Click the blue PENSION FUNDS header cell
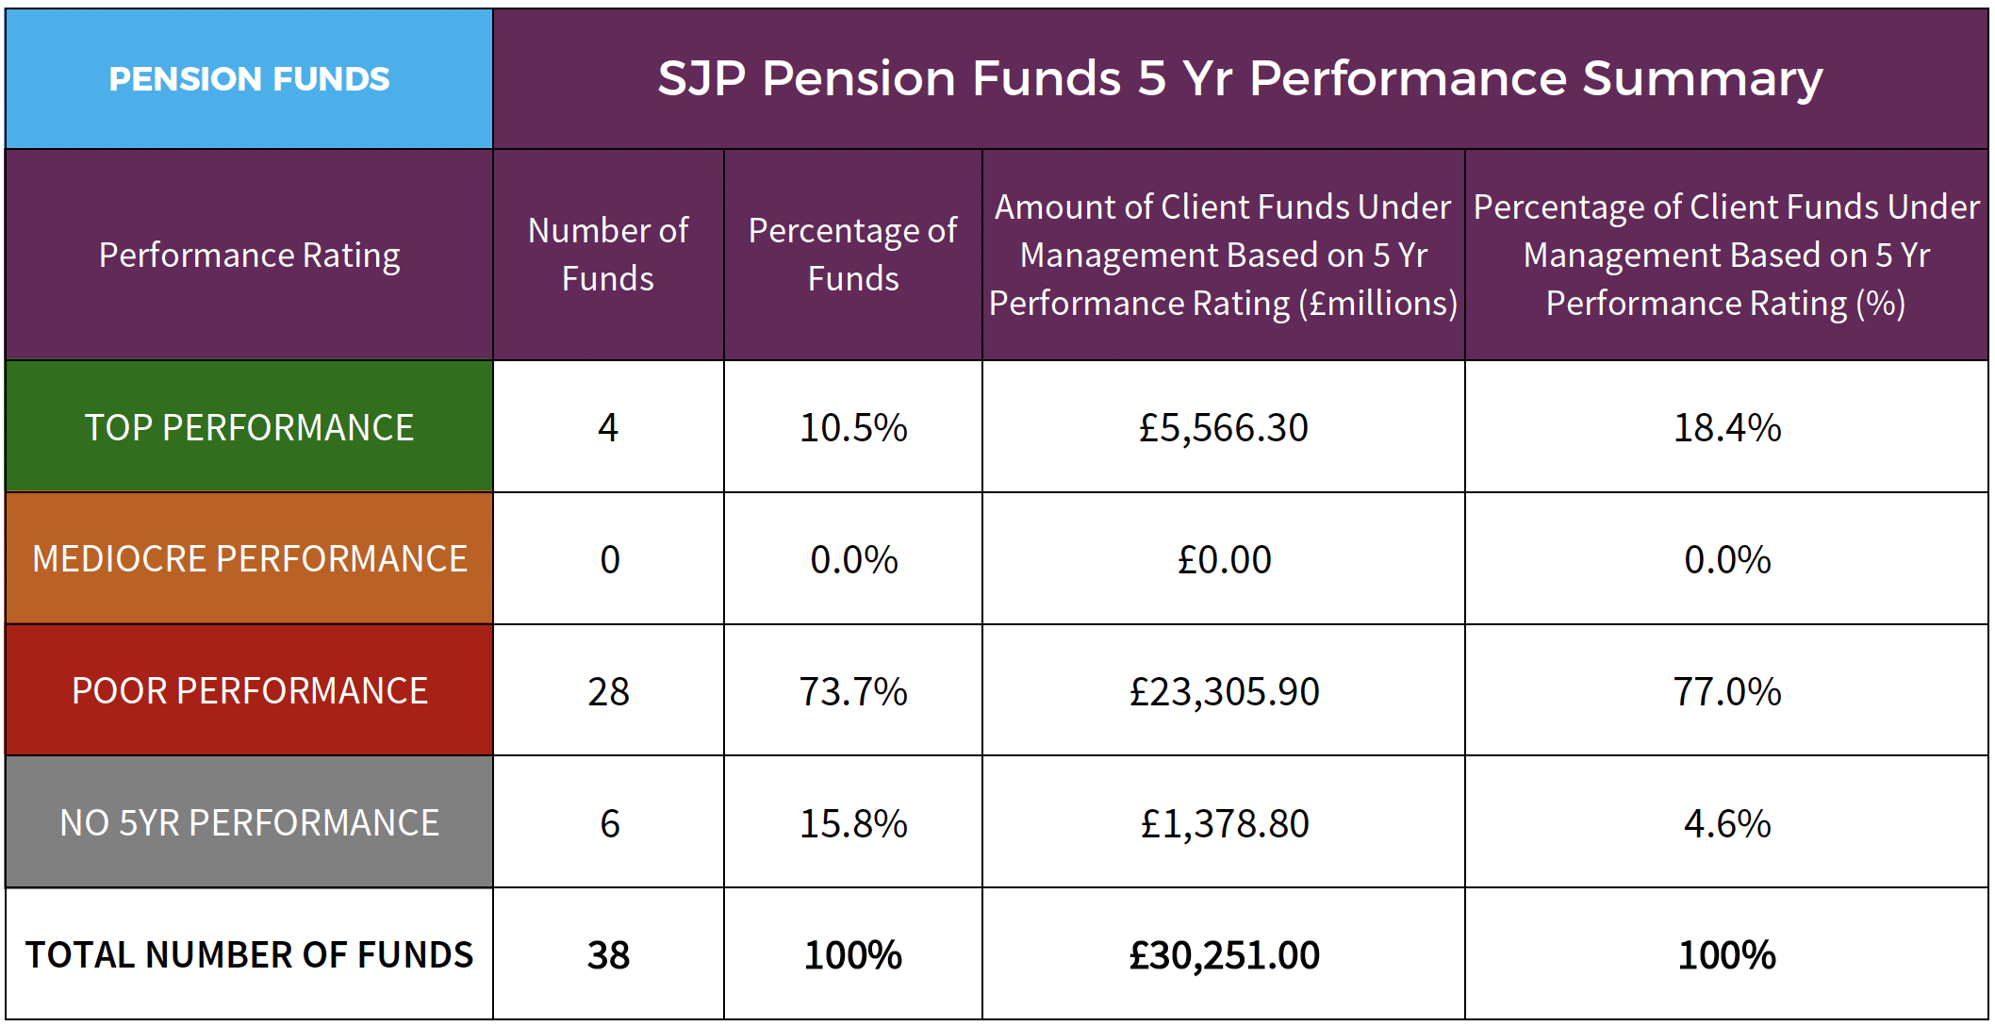1995x1026 pixels. [x=249, y=79]
